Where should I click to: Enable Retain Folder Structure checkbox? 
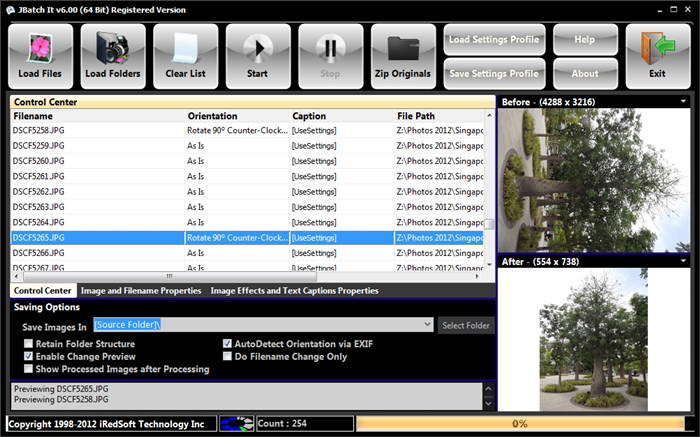point(28,344)
